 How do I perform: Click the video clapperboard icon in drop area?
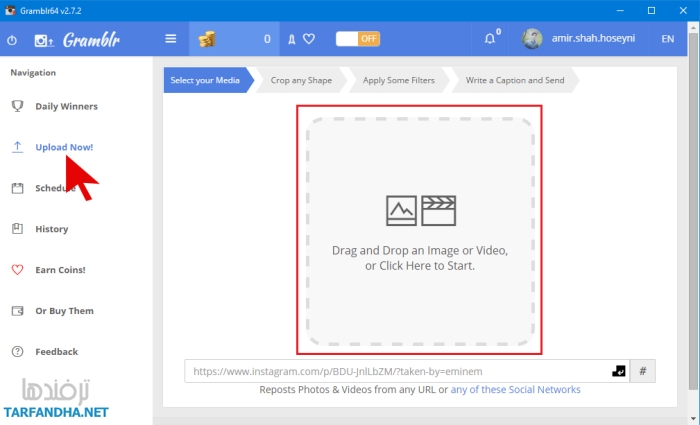pyautogui.click(x=438, y=211)
